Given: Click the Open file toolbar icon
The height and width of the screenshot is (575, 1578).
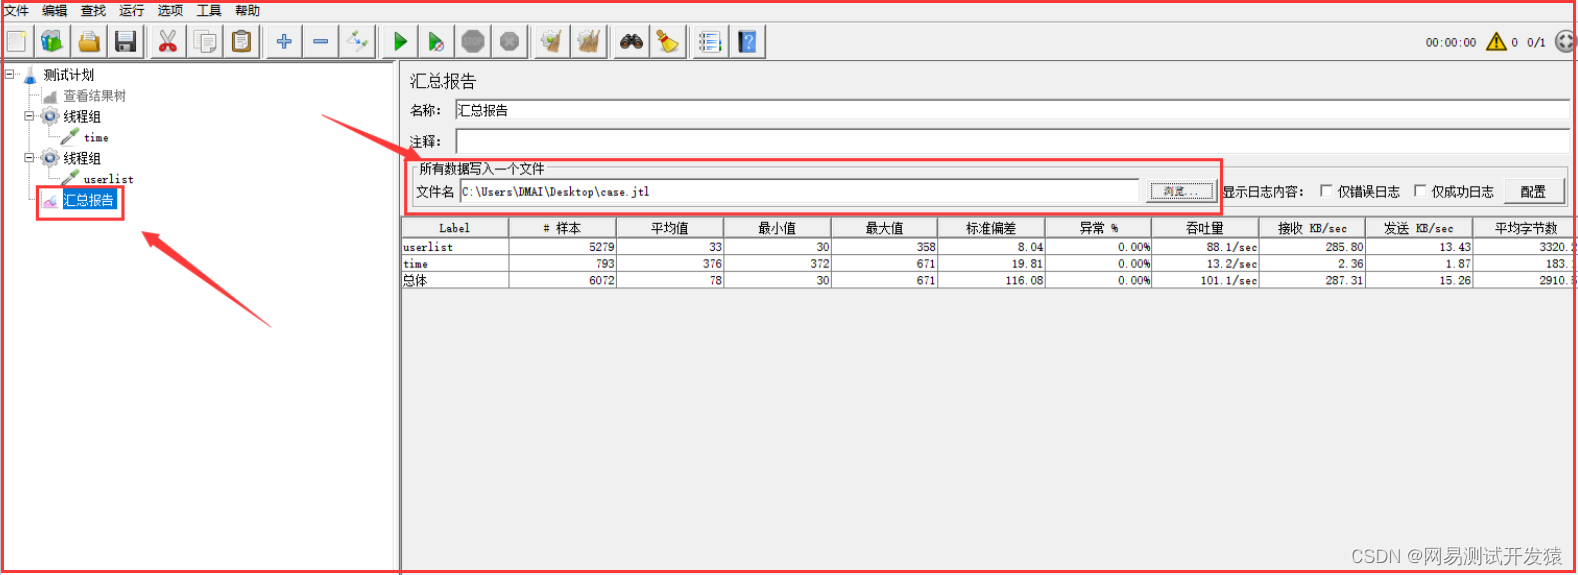Looking at the screenshot, I should click(89, 42).
